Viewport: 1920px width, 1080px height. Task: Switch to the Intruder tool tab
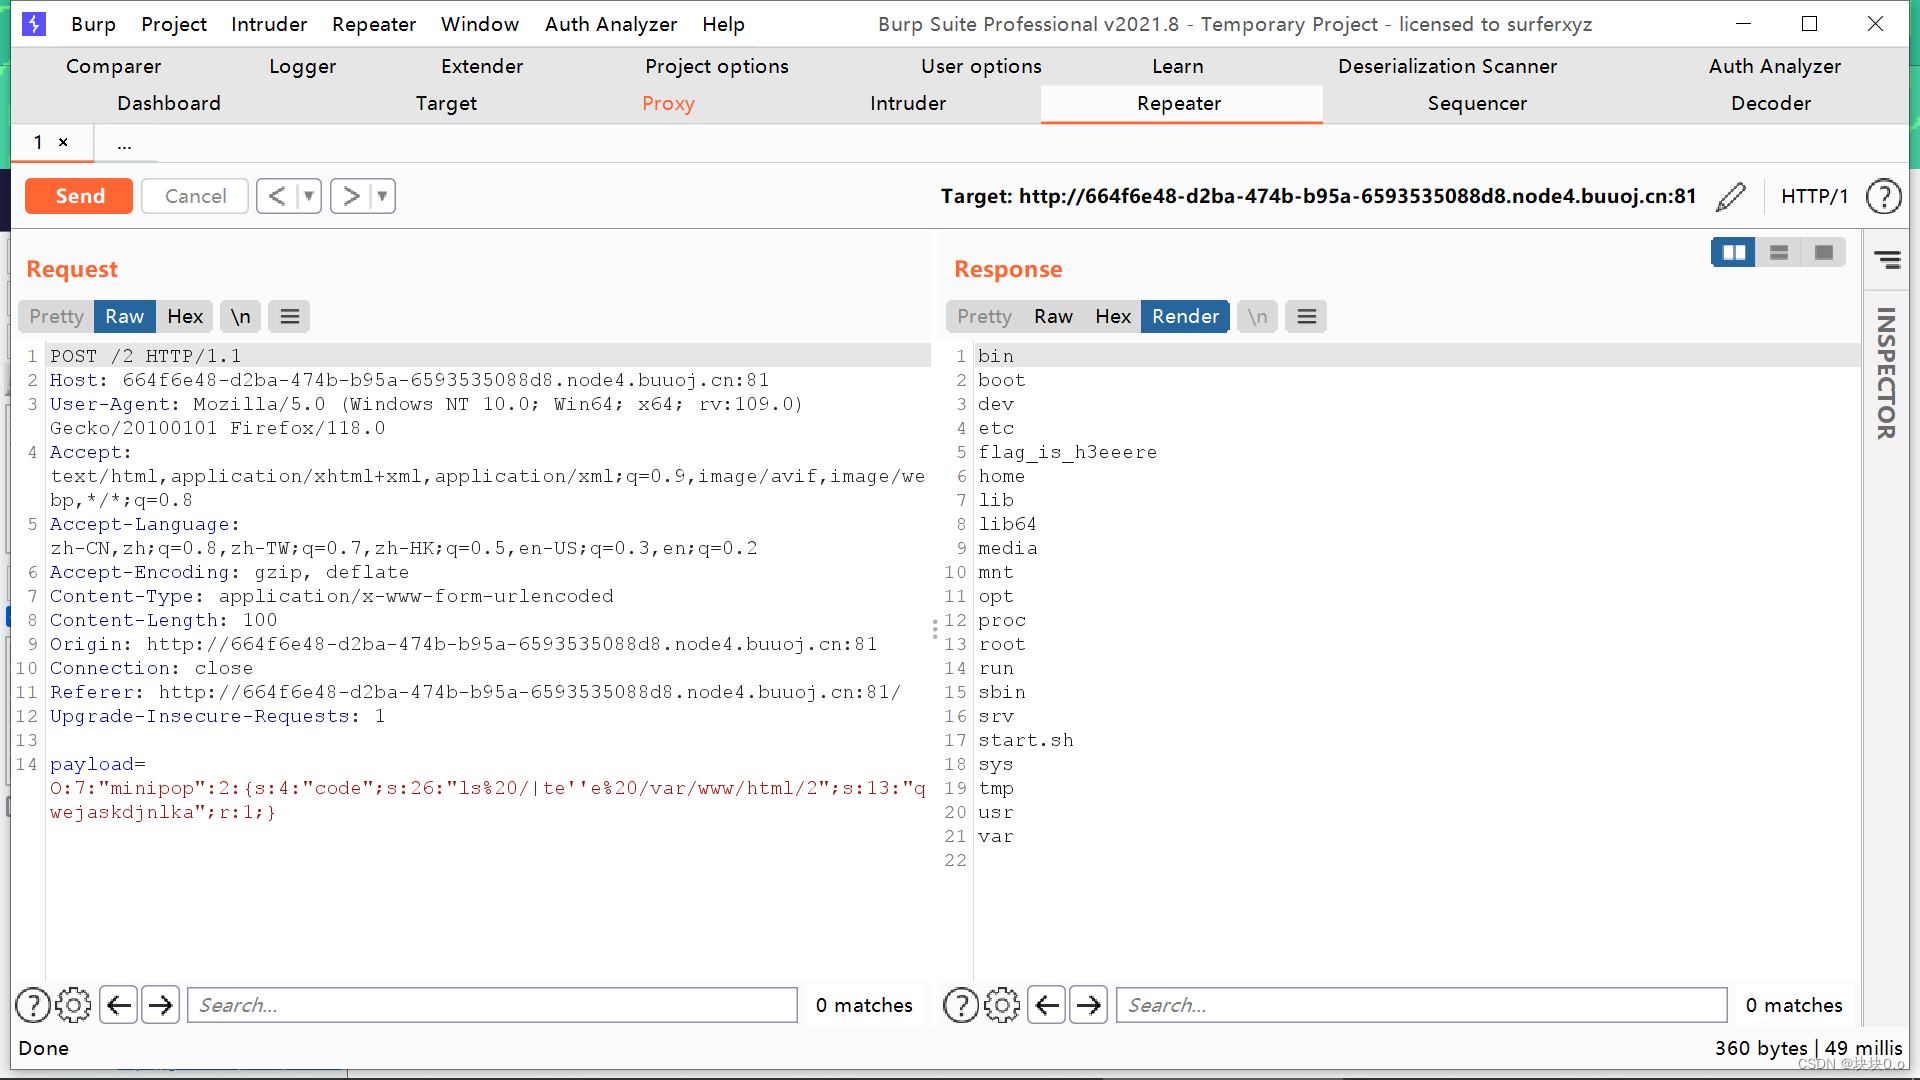[x=908, y=104]
